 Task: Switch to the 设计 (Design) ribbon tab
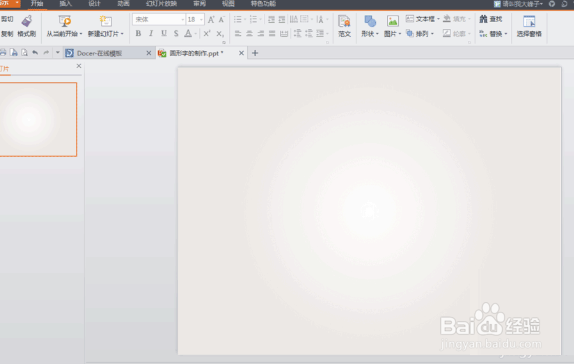click(94, 4)
